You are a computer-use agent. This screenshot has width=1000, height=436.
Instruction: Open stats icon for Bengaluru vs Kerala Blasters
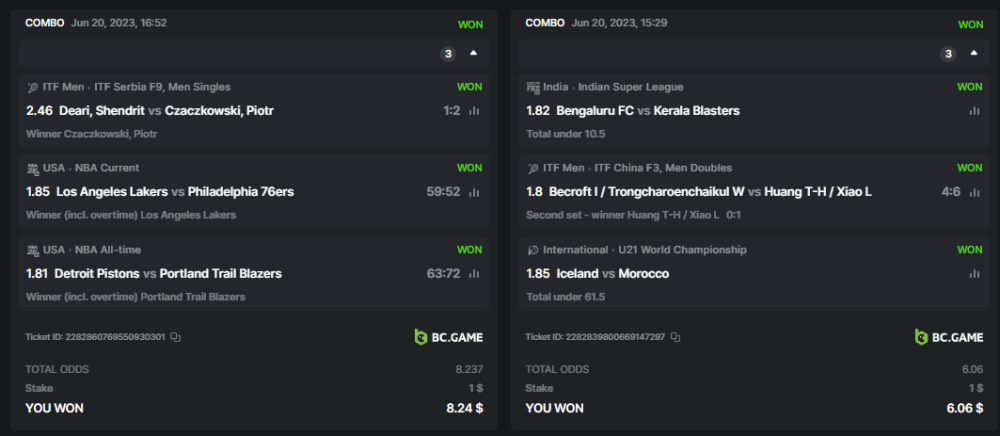[974, 111]
